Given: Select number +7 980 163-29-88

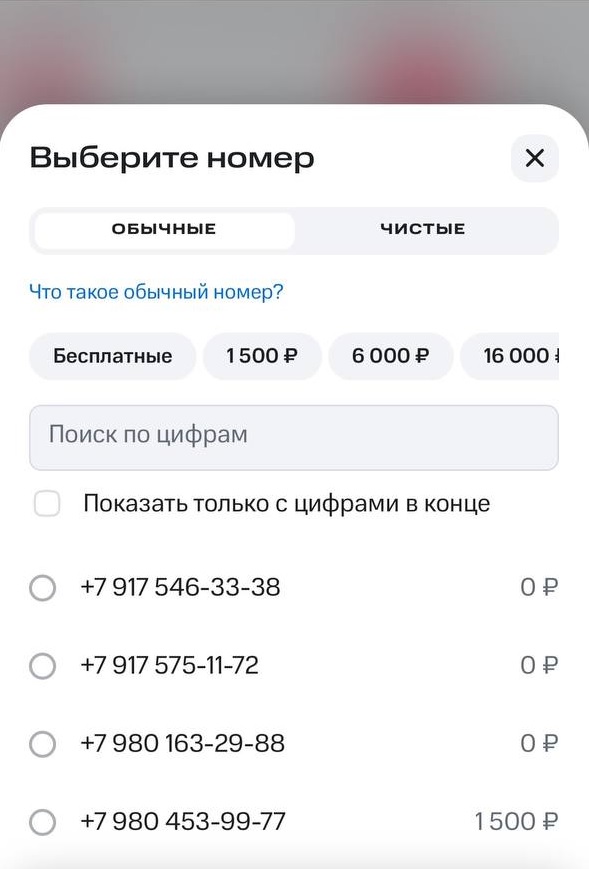Looking at the screenshot, I should pos(182,744).
